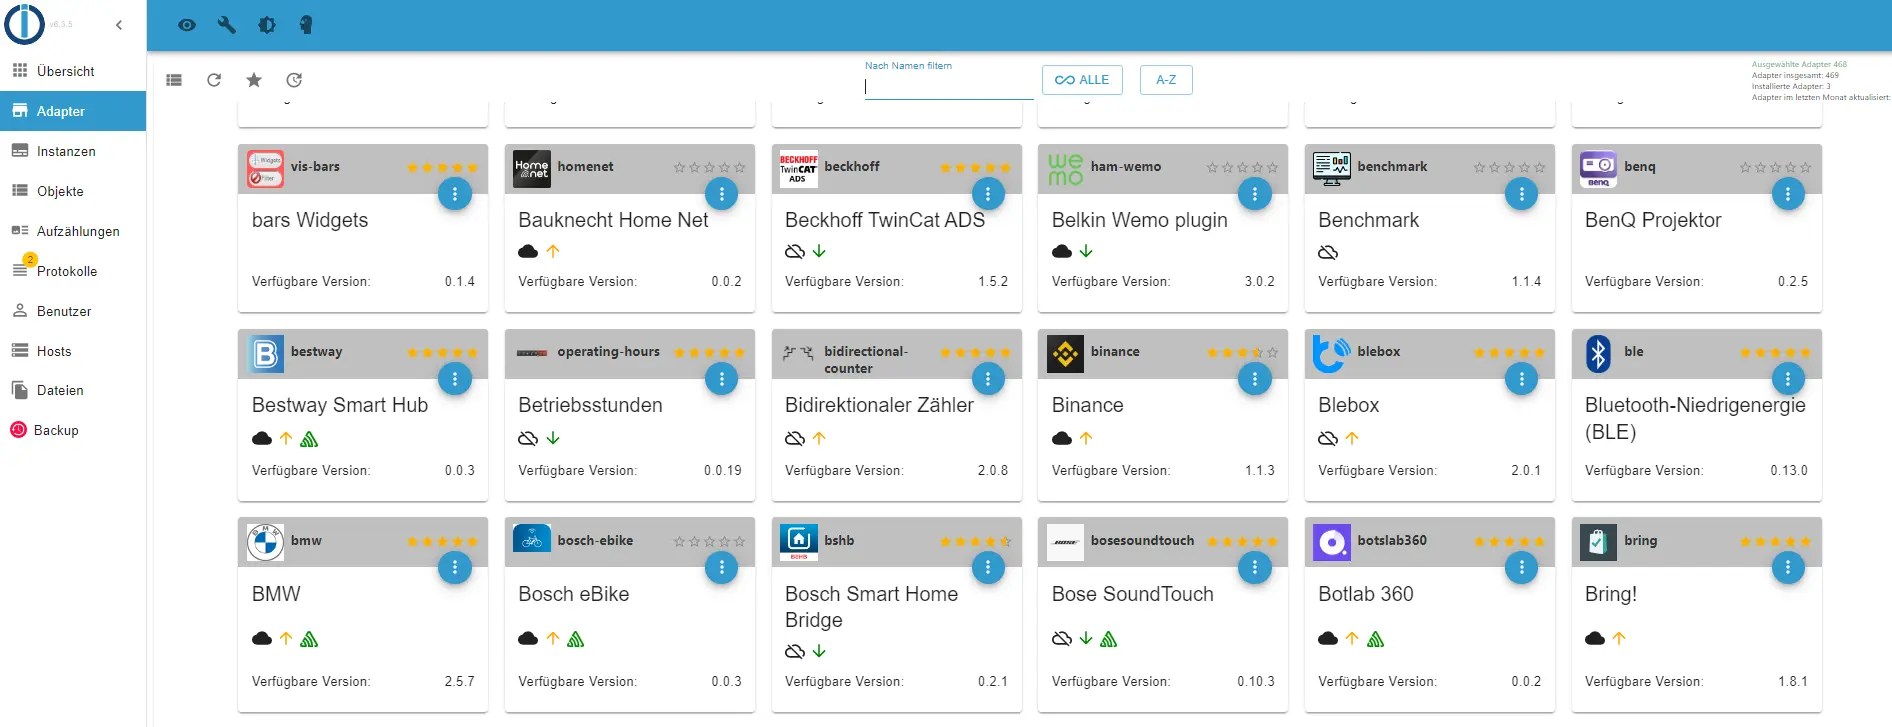The image size is (1892, 727).
Task: Focus the 'Nach Namen filtern' input field
Action: [x=948, y=87]
